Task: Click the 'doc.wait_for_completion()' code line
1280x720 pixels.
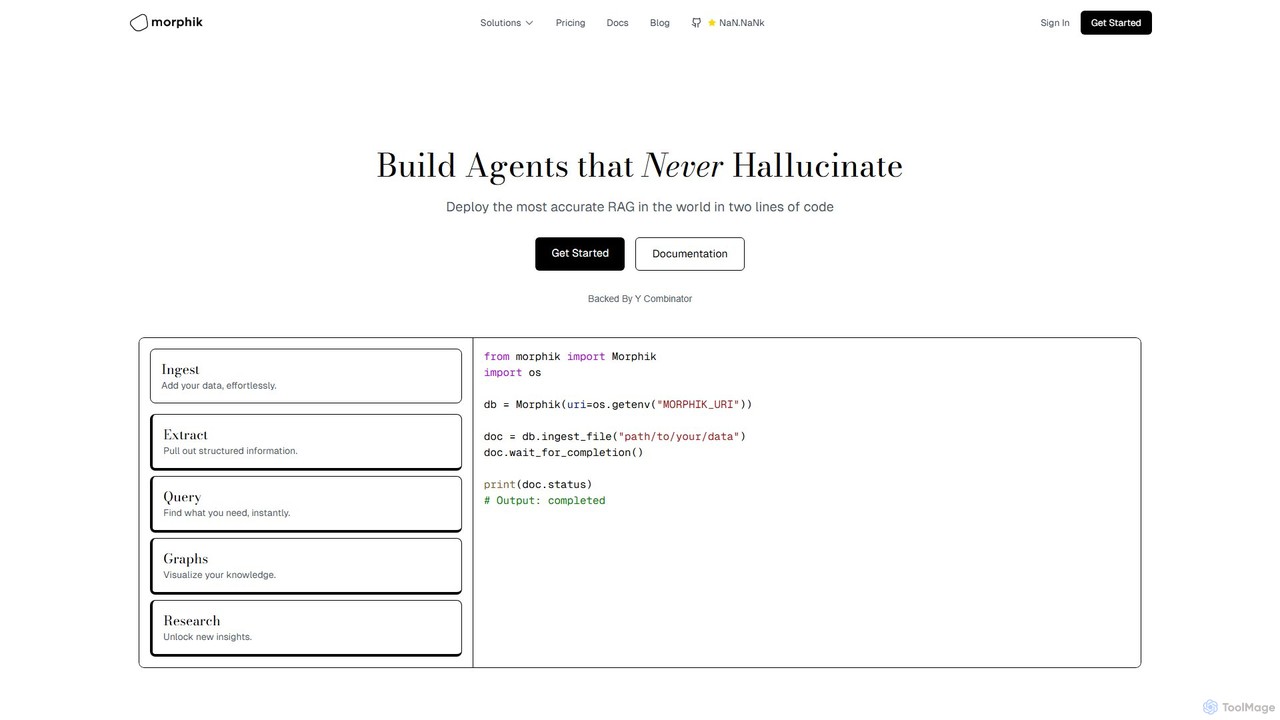Action: (564, 453)
